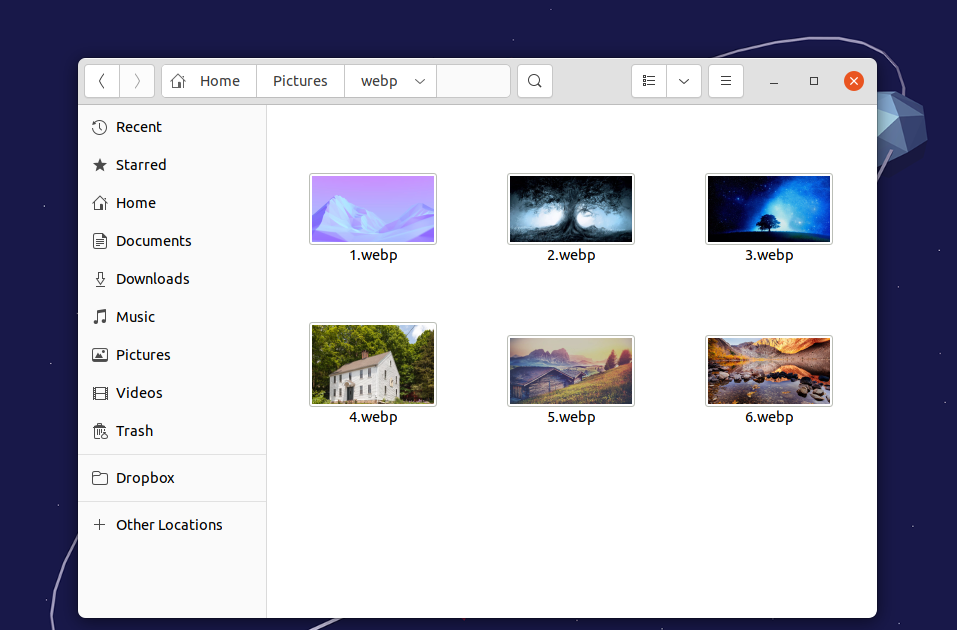Click the Videos film icon

pyautogui.click(x=99, y=393)
